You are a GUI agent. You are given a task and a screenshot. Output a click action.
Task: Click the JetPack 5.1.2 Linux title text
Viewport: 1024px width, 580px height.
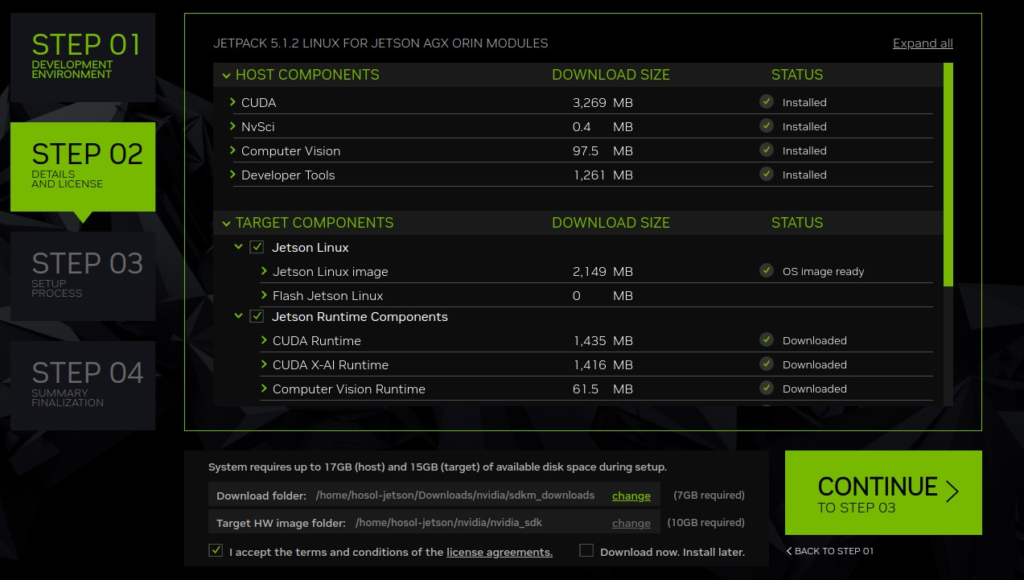point(380,43)
